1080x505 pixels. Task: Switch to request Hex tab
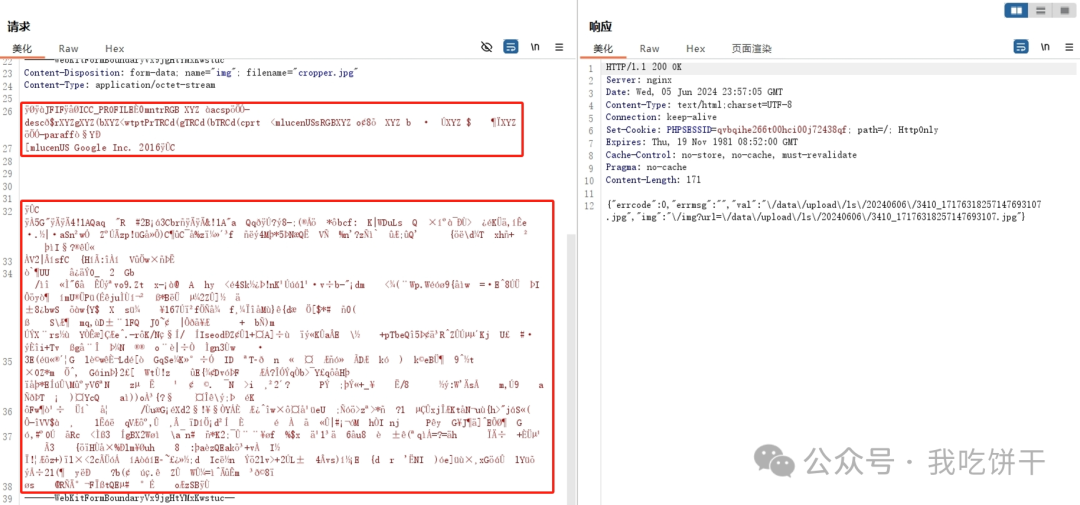coord(114,49)
